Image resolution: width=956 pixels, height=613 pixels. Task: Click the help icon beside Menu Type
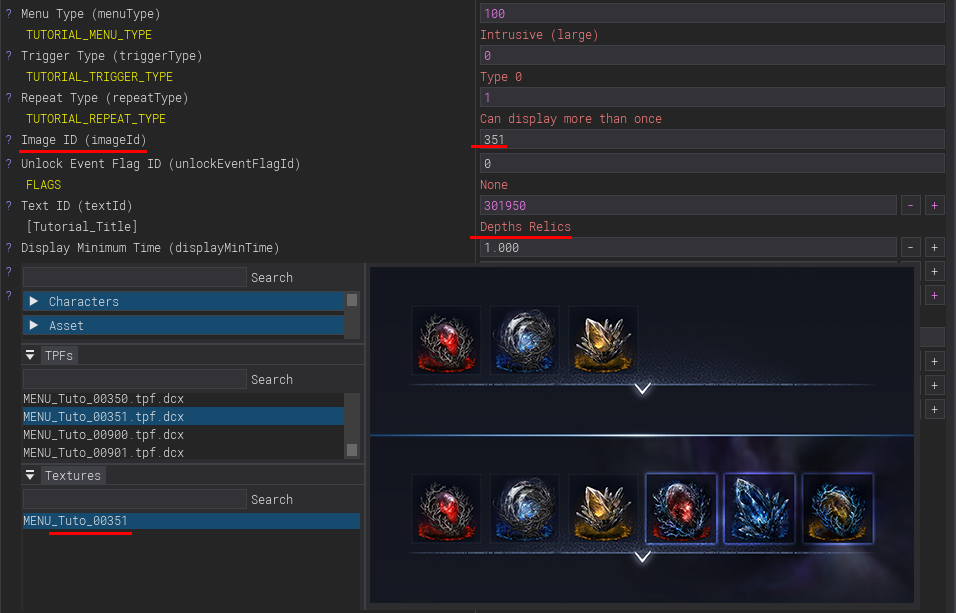(9, 13)
